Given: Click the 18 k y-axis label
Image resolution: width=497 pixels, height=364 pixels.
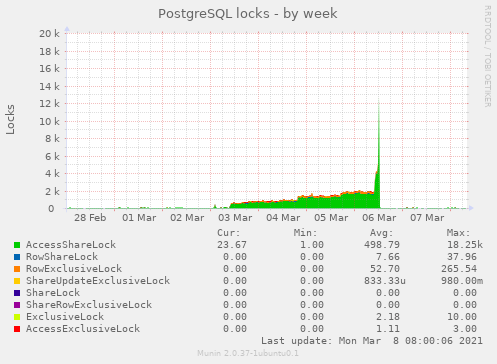Looking at the screenshot, I should tap(49, 51).
